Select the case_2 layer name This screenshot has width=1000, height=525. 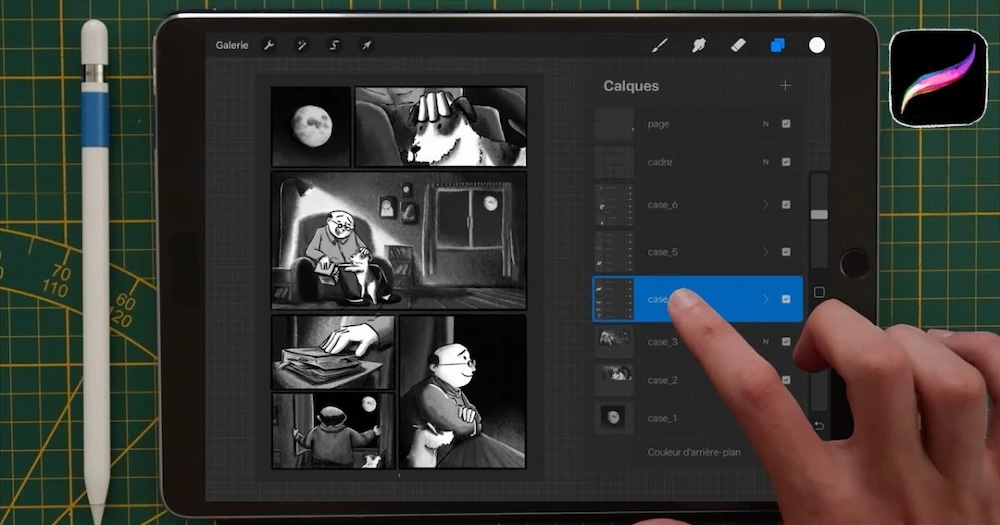point(663,380)
